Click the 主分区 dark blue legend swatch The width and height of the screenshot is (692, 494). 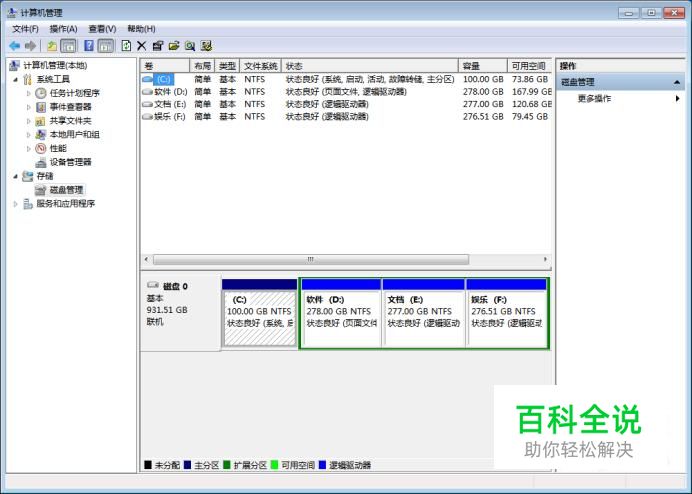187,465
